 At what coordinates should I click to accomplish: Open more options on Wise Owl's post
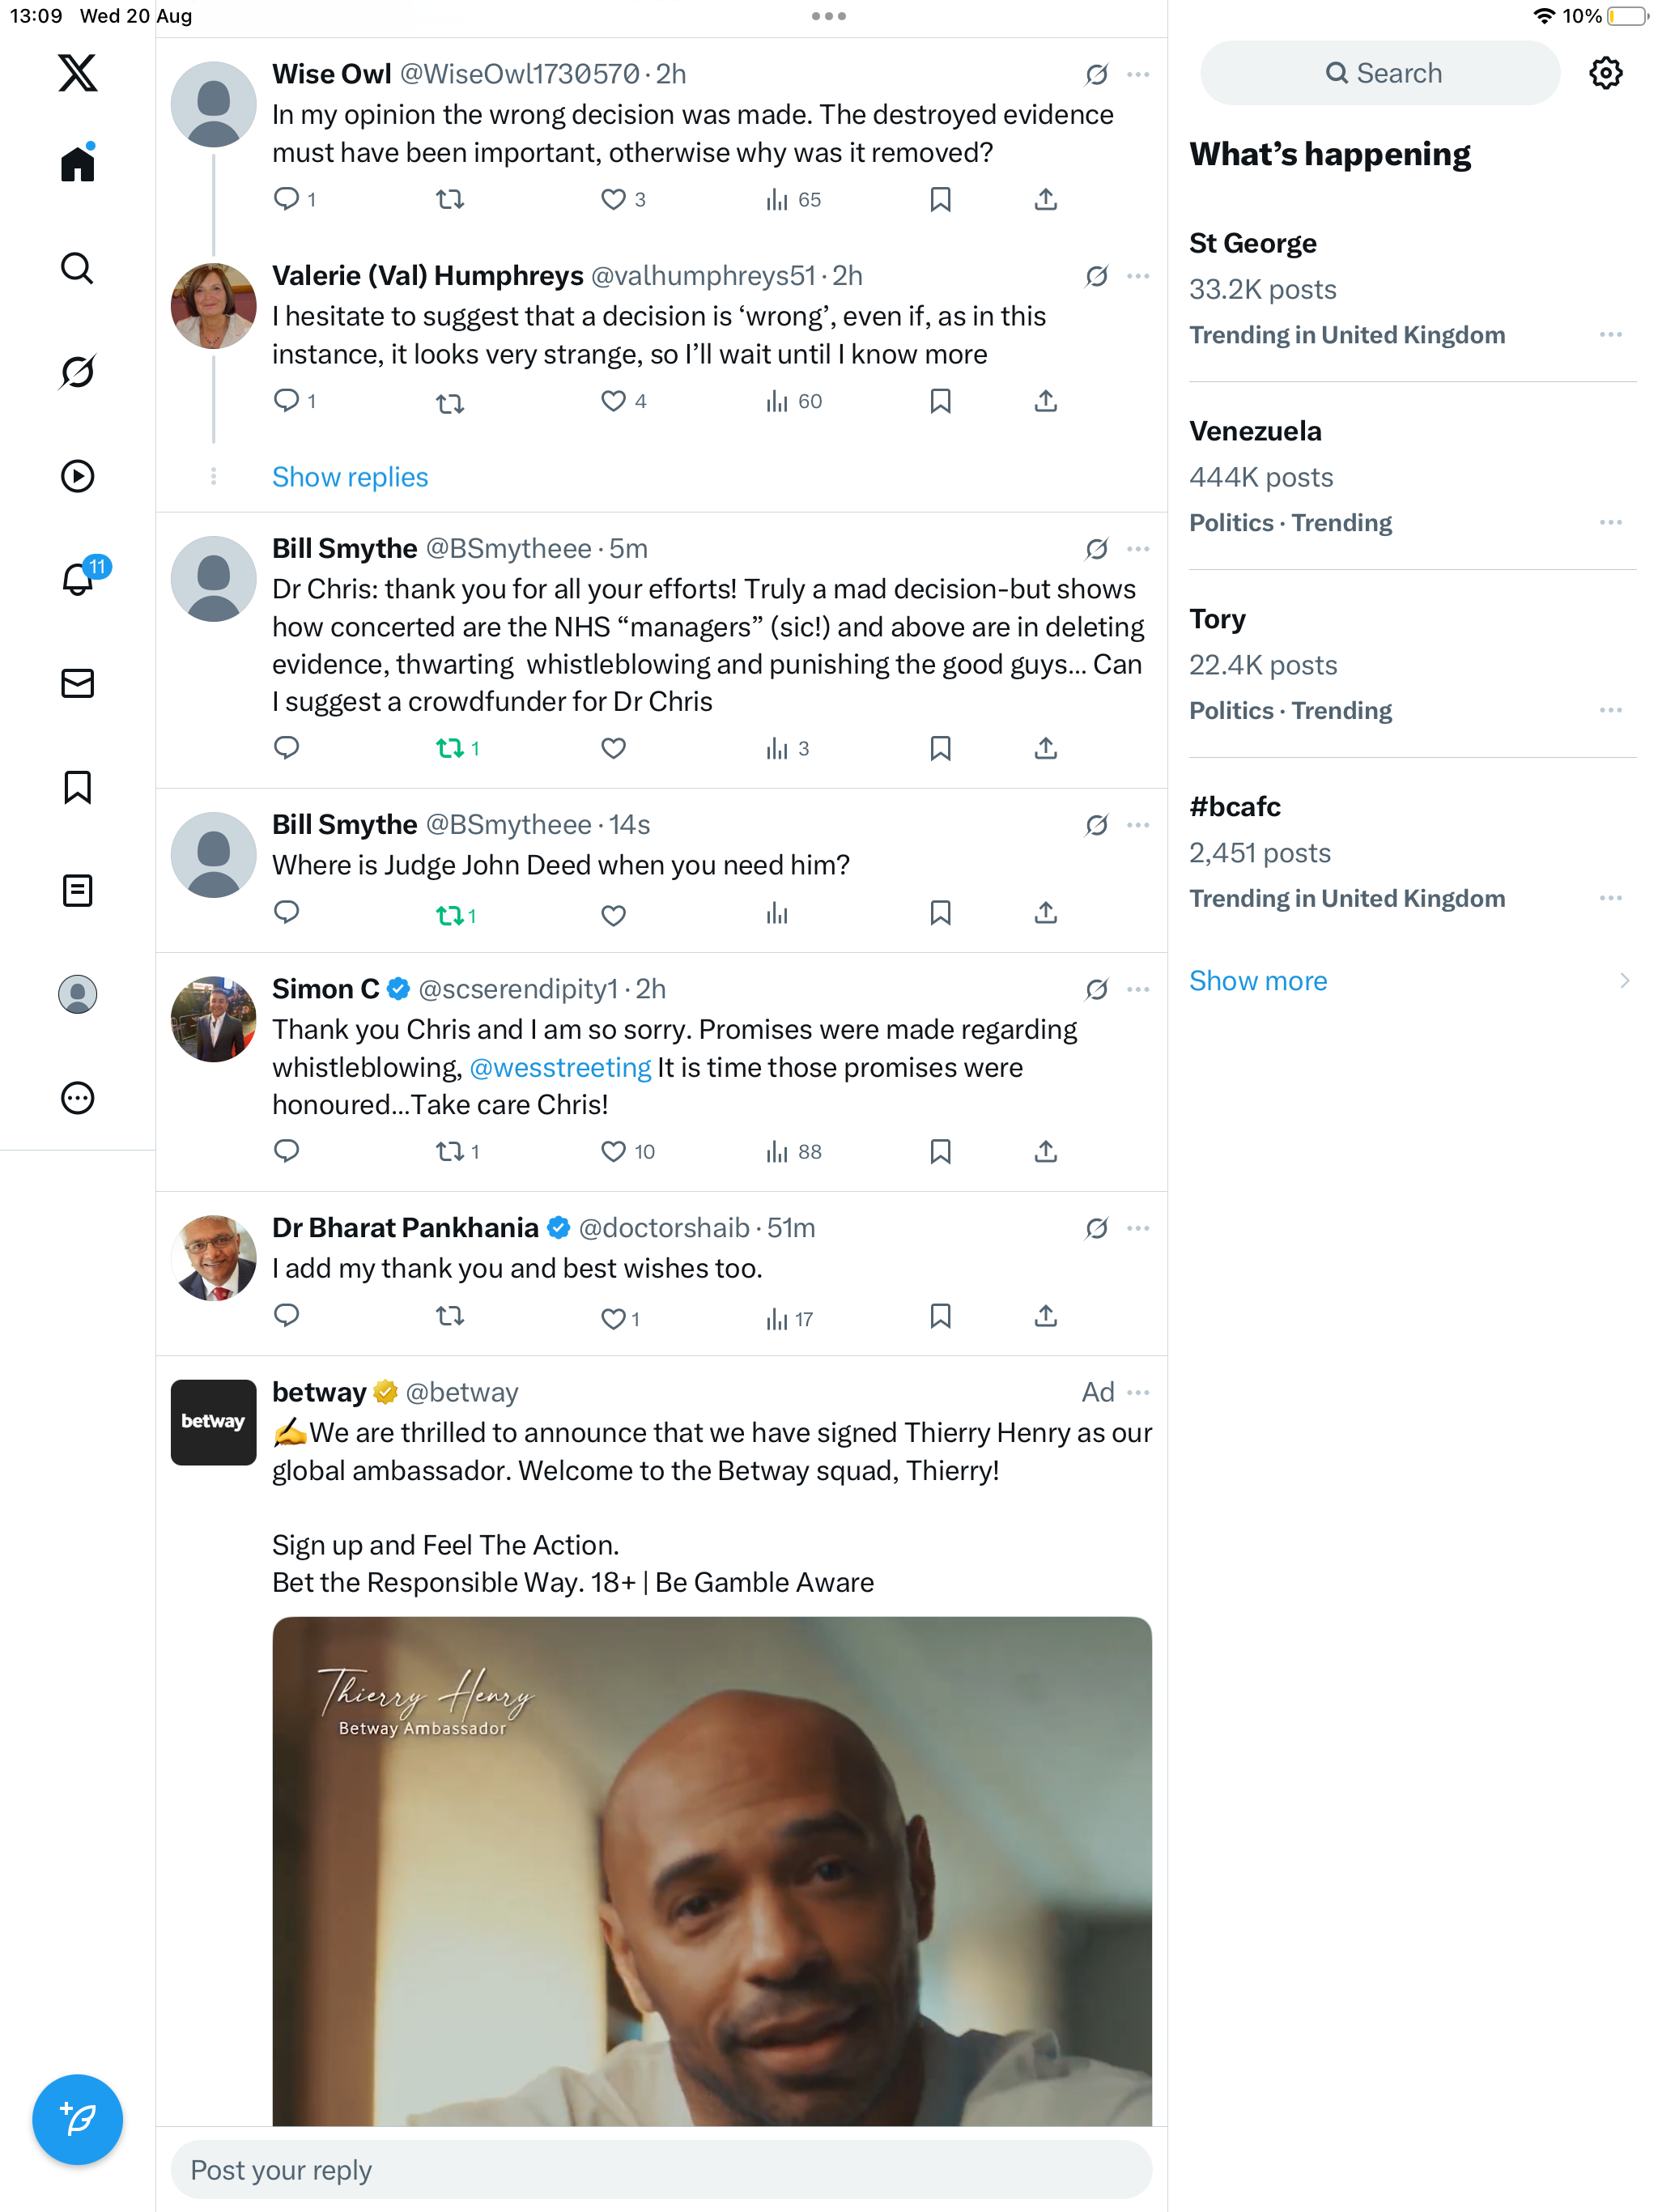pos(1138,75)
